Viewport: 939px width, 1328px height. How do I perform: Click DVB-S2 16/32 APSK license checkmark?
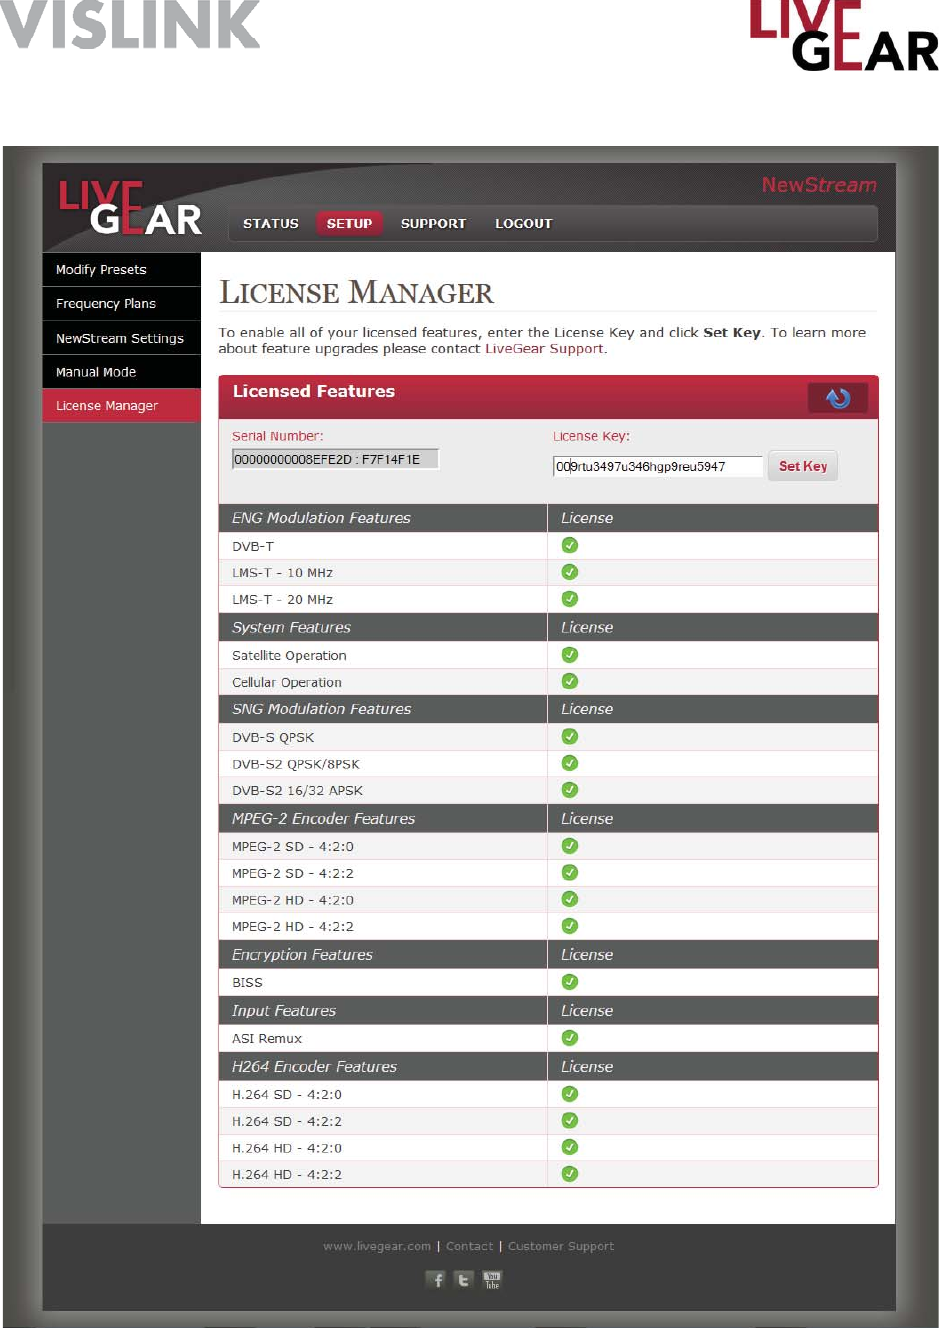click(570, 790)
